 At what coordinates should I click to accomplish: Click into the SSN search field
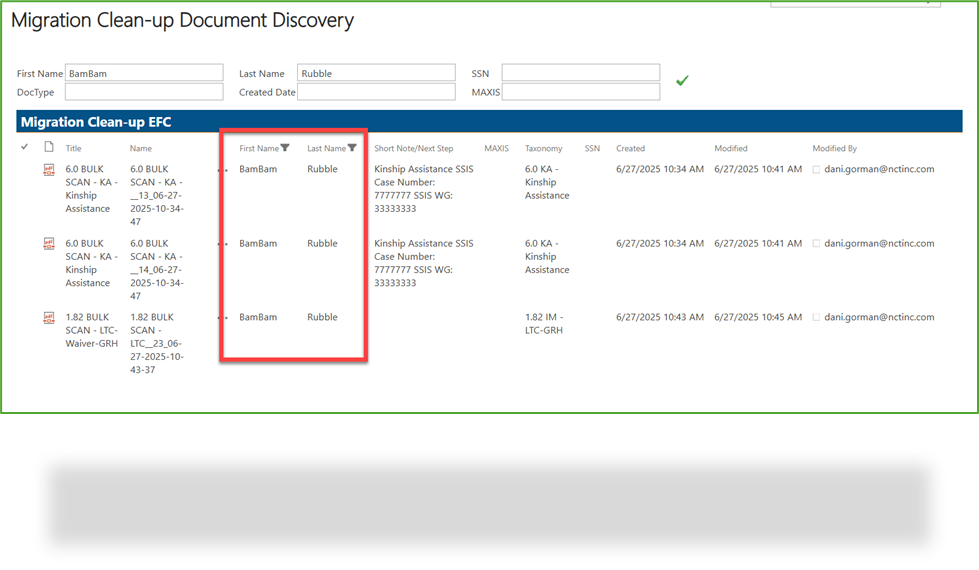[x=581, y=73]
